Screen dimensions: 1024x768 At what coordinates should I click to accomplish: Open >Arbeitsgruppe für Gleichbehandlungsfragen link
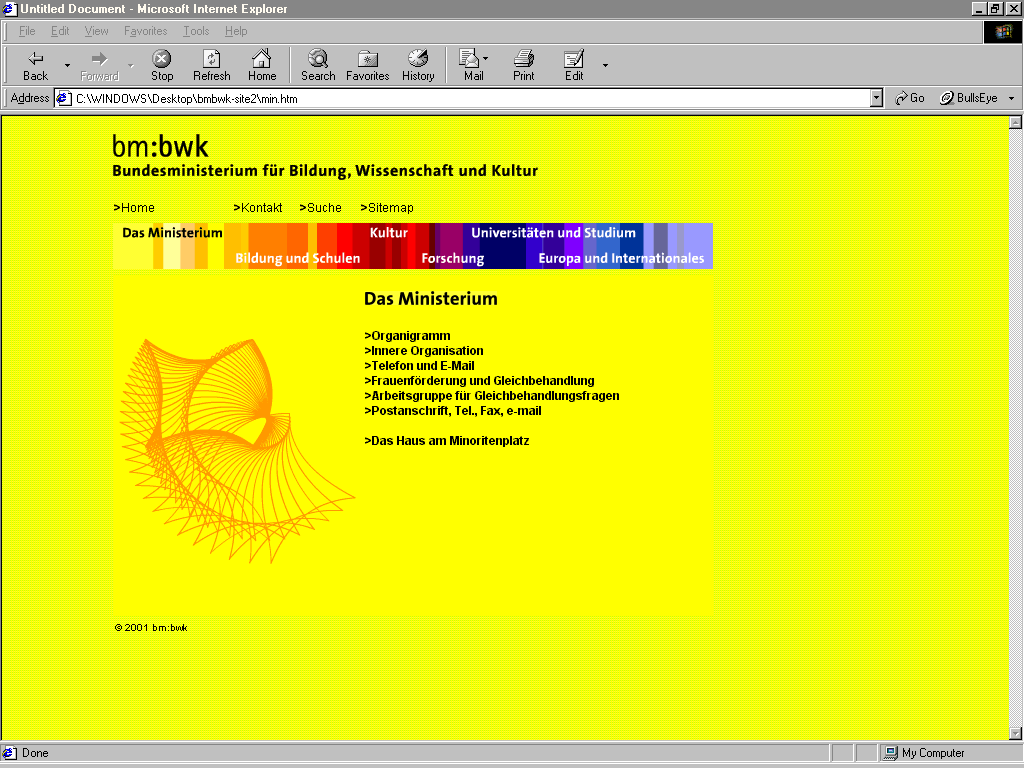[492, 396]
